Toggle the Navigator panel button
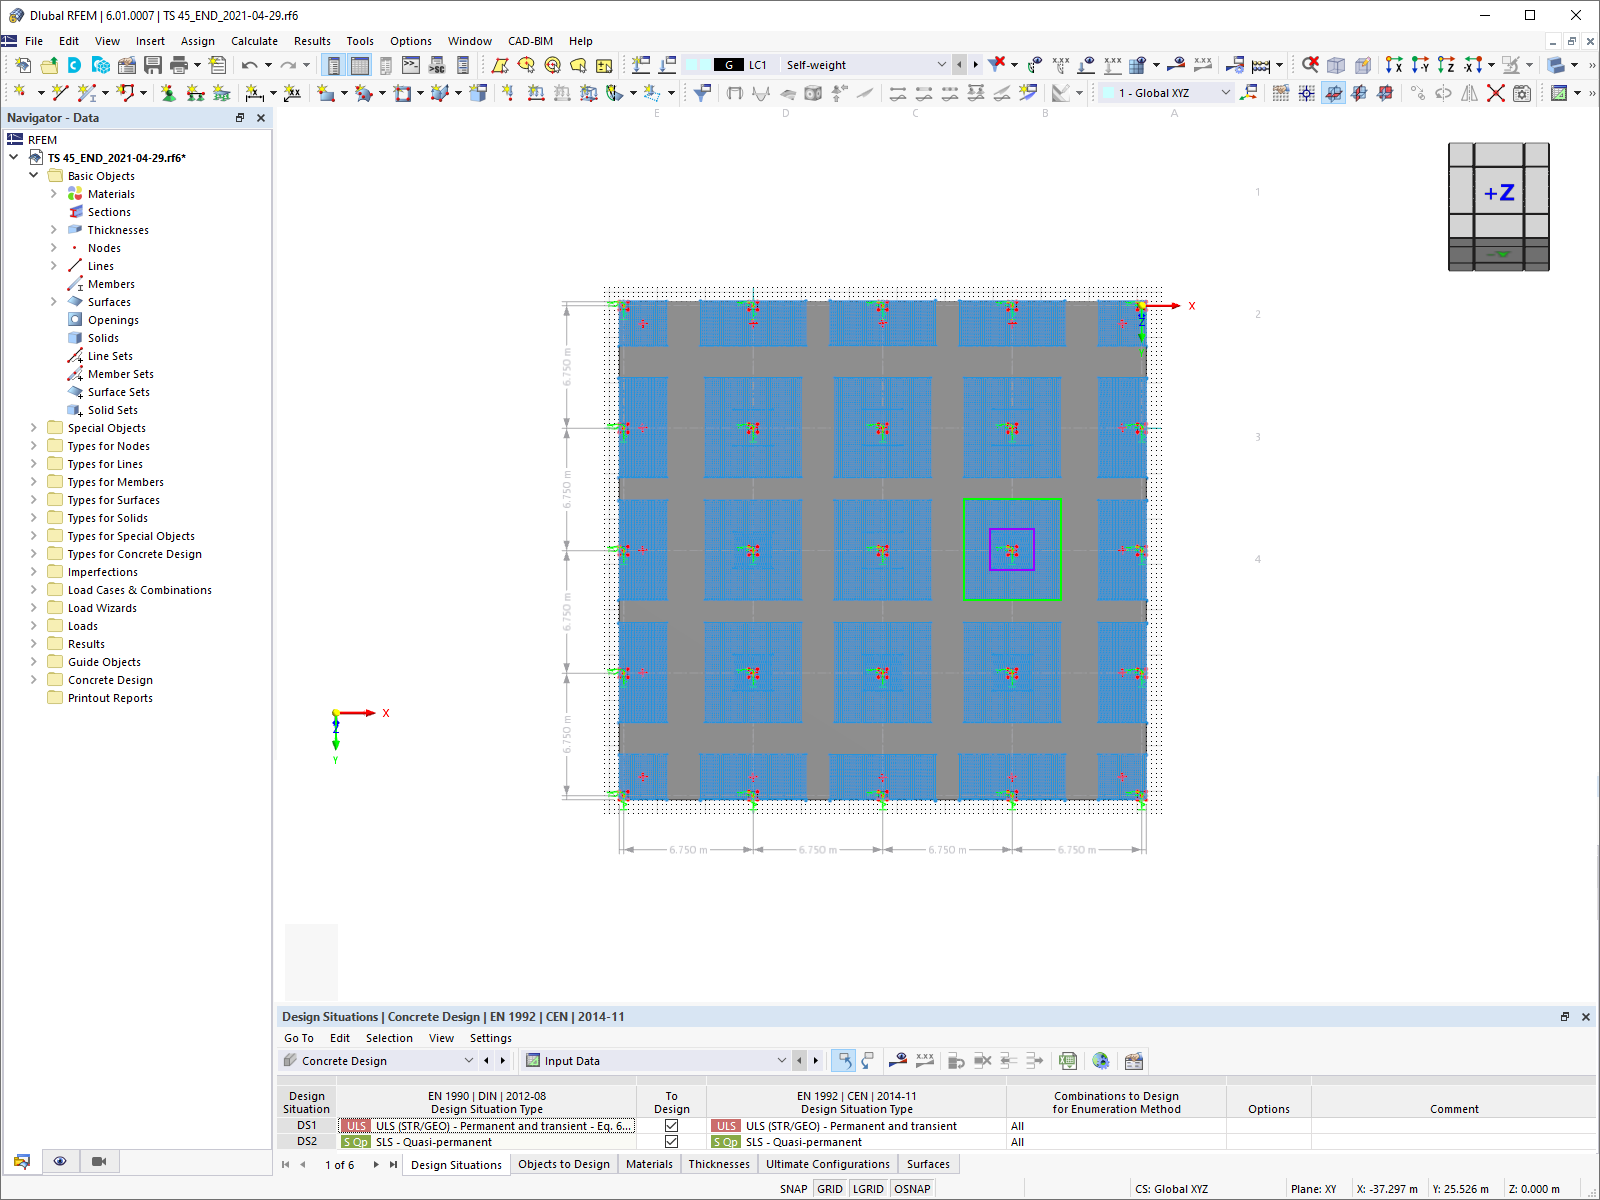The image size is (1600, 1200). point(333,65)
